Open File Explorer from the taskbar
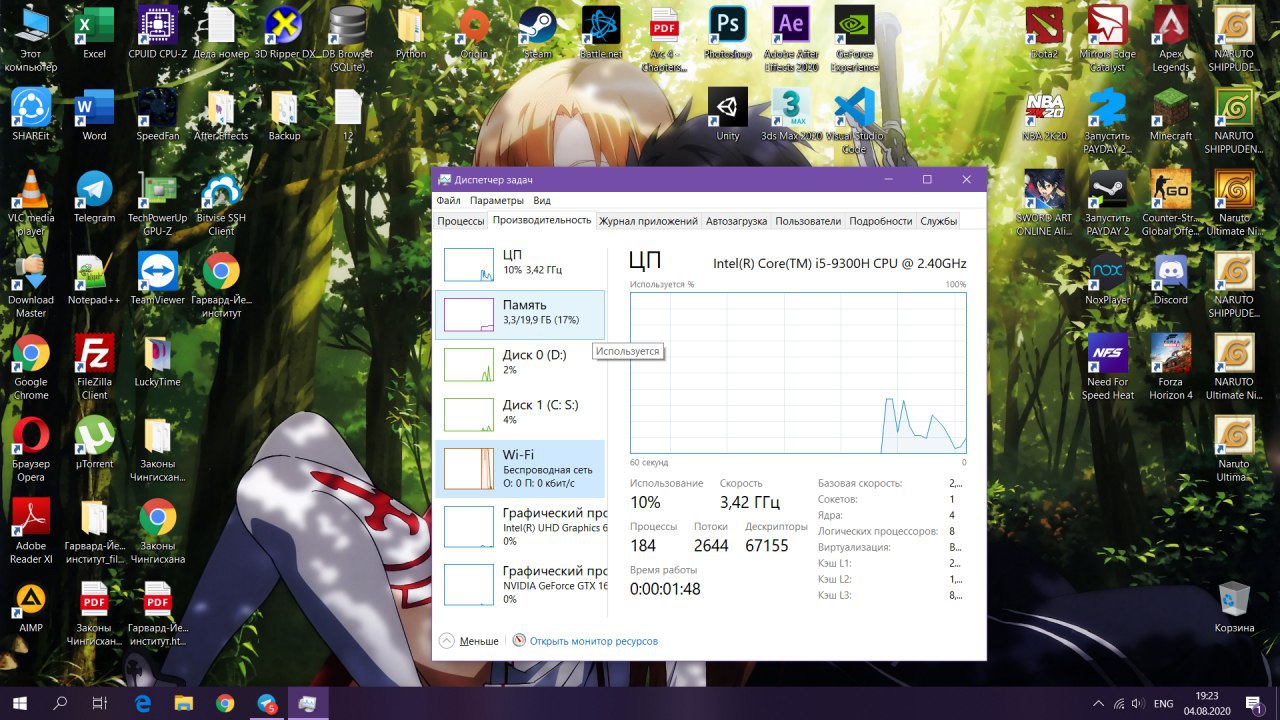Viewport: 1280px width, 720px height. [183, 703]
